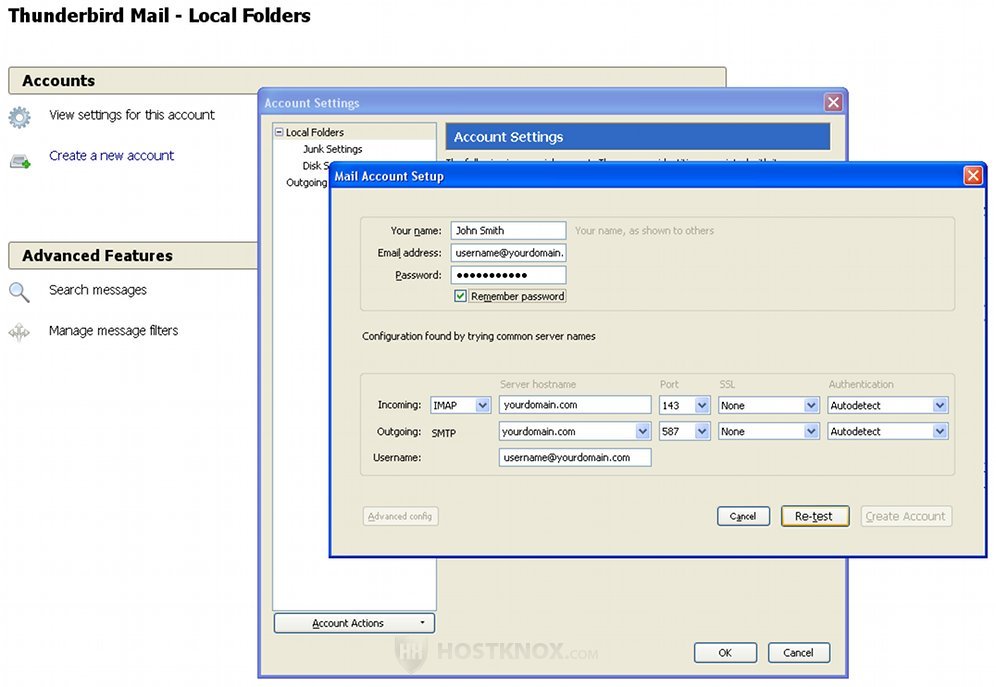Click the magnifier Search messages icon

(x=19, y=292)
